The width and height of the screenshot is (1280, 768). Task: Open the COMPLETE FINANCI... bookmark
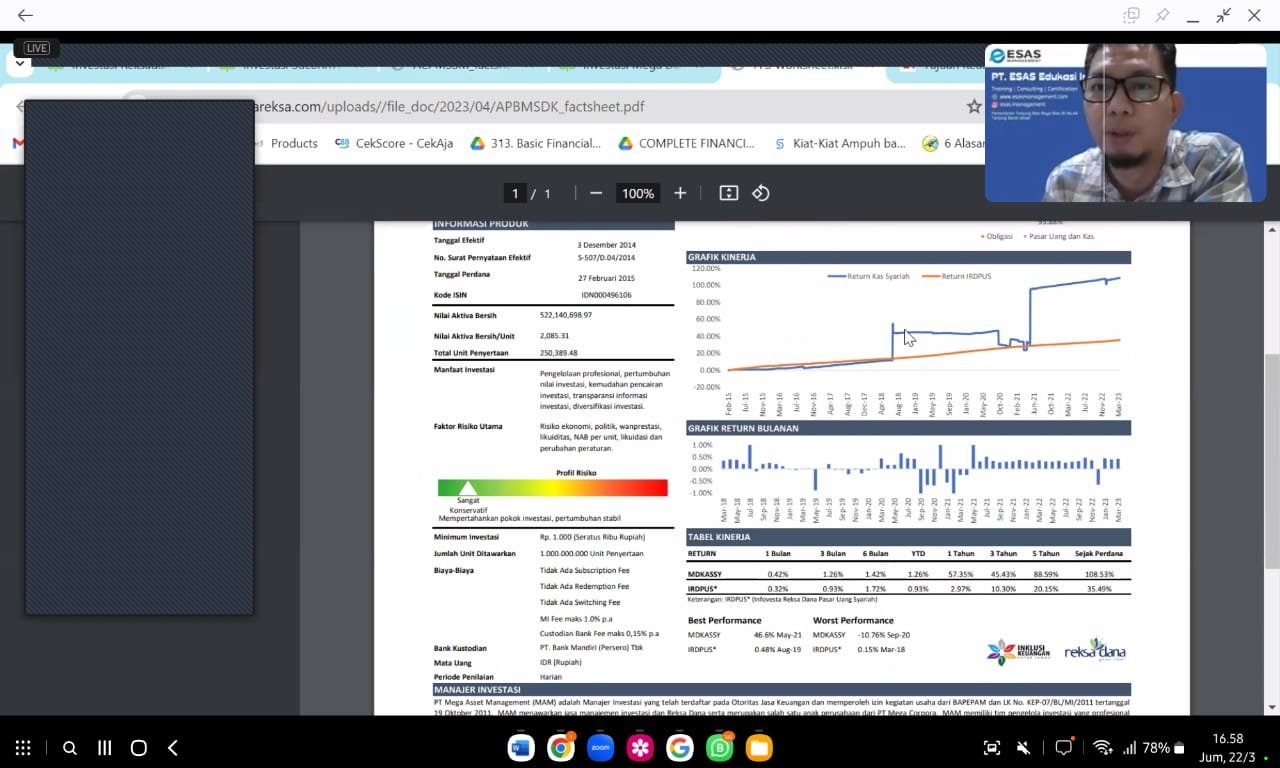686,143
